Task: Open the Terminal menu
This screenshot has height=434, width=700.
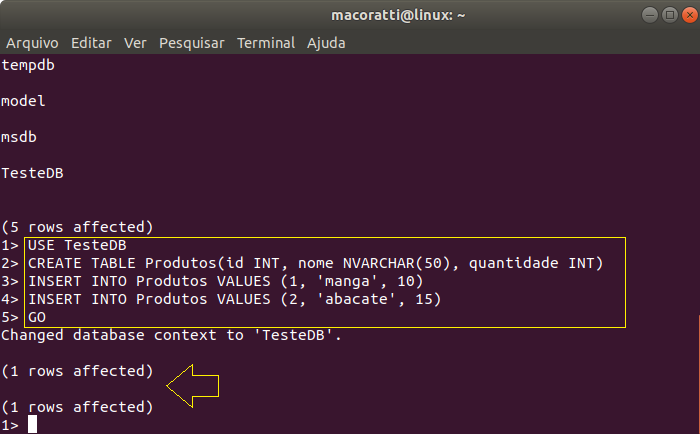Action: coord(266,43)
